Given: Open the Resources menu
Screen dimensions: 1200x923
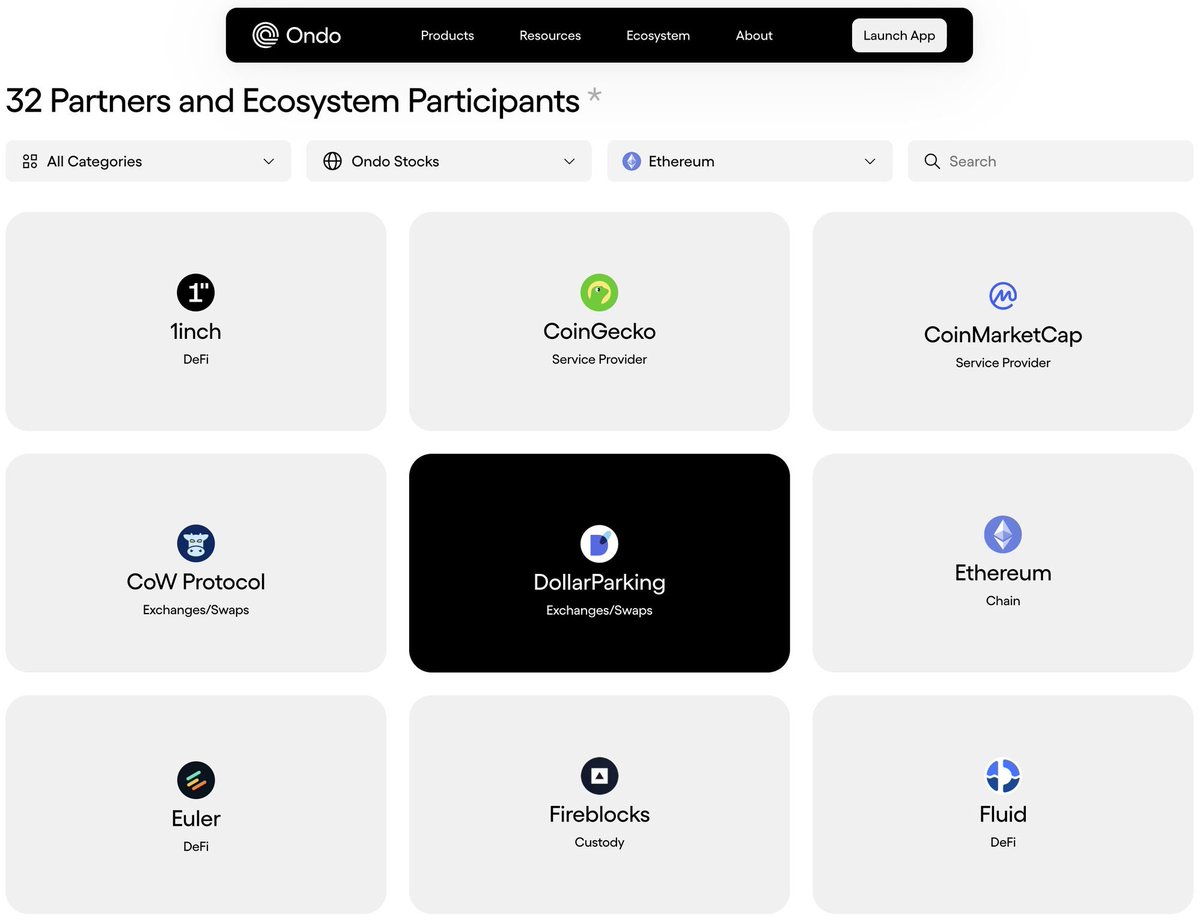Looking at the screenshot, I should pyautogui.click(x=550, y=35).
